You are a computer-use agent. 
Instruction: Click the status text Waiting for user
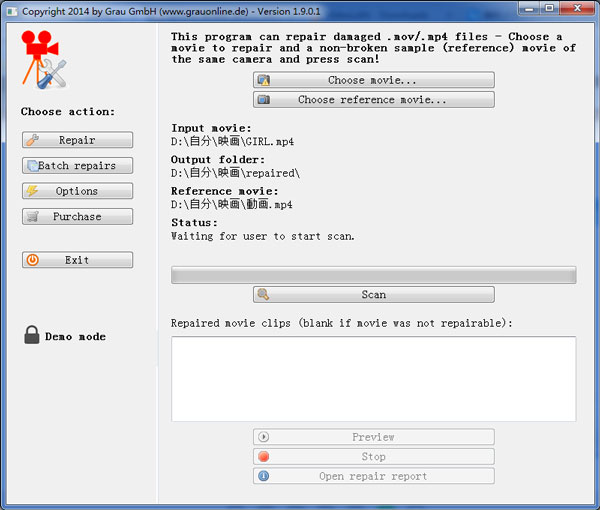(x=262, y=236)
